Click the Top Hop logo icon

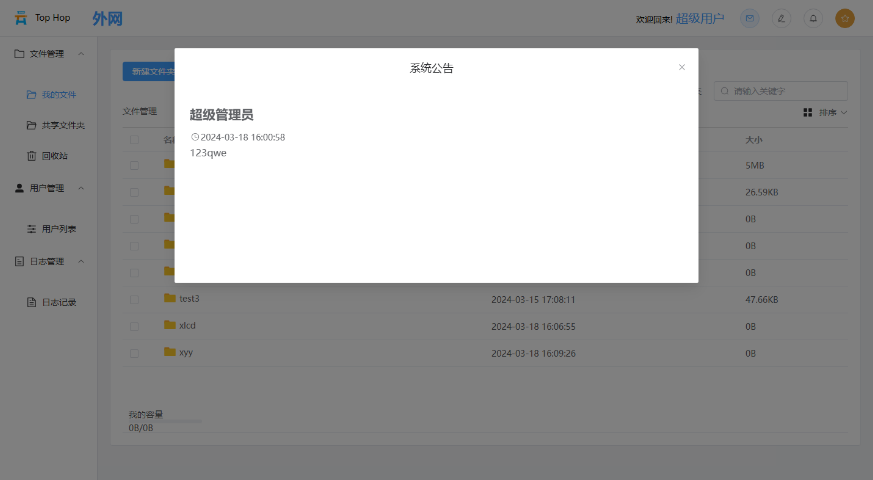tap(21, 18)
